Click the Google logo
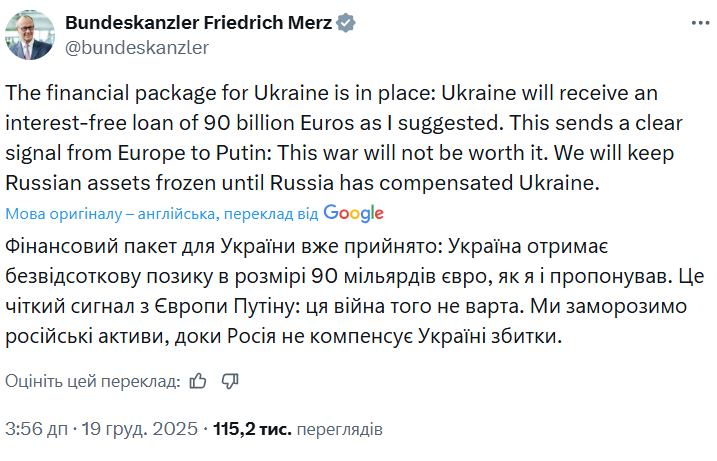This screenshot has width=717, height=461. click(x=354, y=213)
